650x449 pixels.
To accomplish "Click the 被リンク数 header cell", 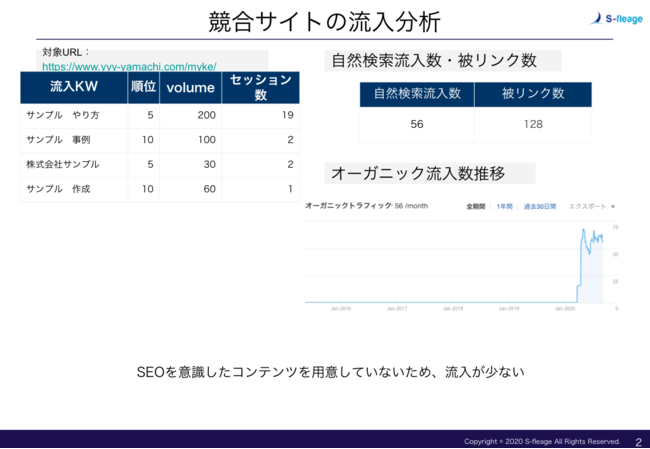I will [532, 94].
